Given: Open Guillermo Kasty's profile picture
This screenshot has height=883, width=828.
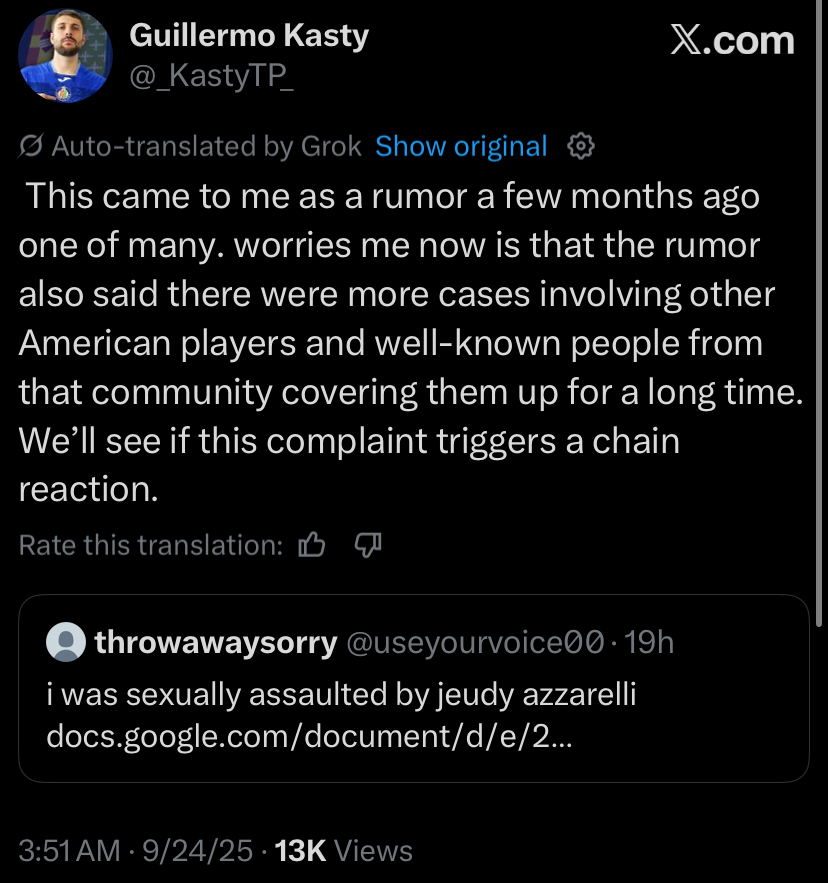Looking at the screenshot, I should 65,56.
